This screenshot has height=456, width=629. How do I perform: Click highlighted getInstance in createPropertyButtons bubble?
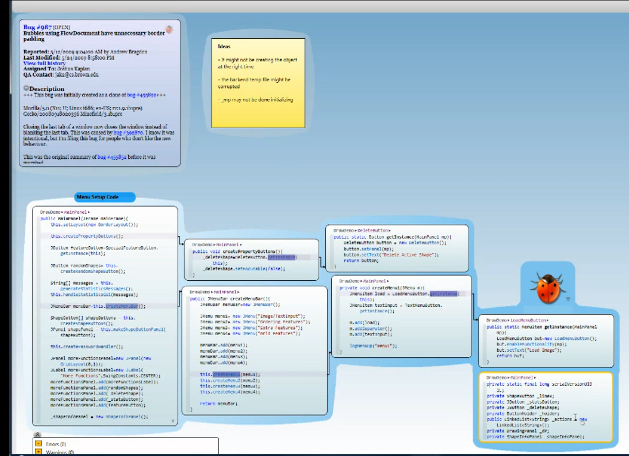282,257
